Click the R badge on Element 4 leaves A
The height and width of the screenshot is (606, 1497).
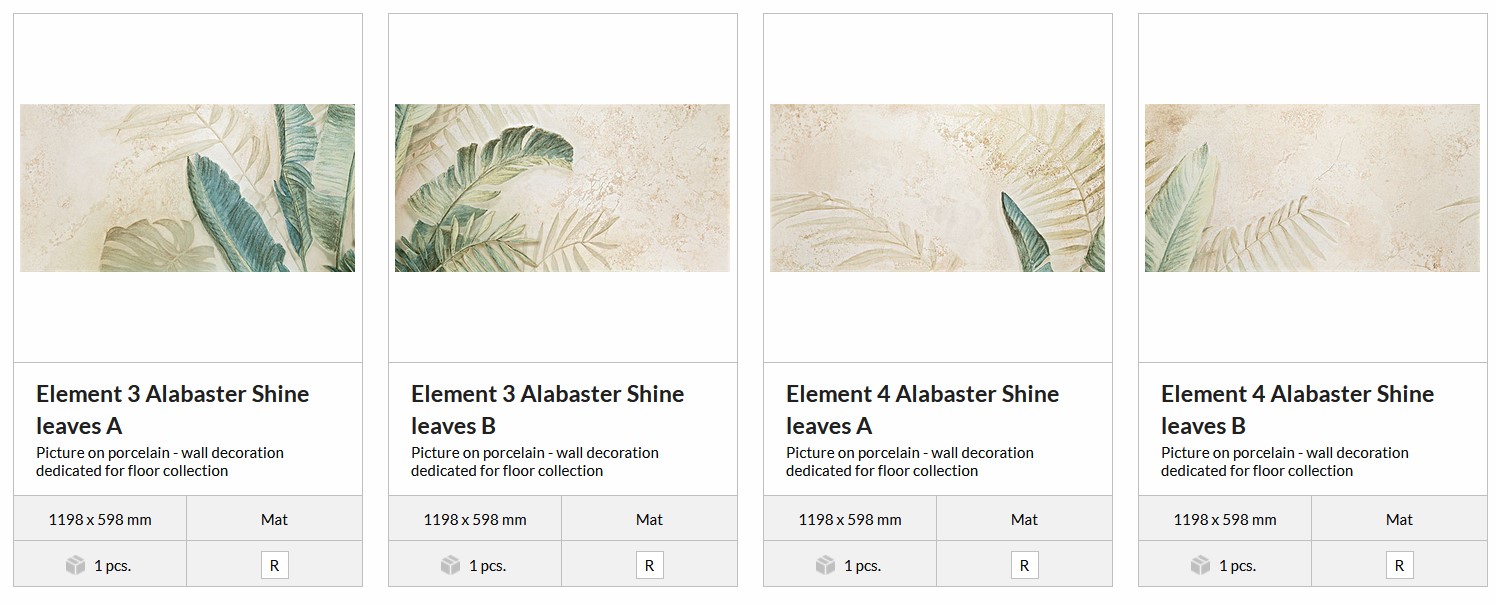[x=1024, y=565]
